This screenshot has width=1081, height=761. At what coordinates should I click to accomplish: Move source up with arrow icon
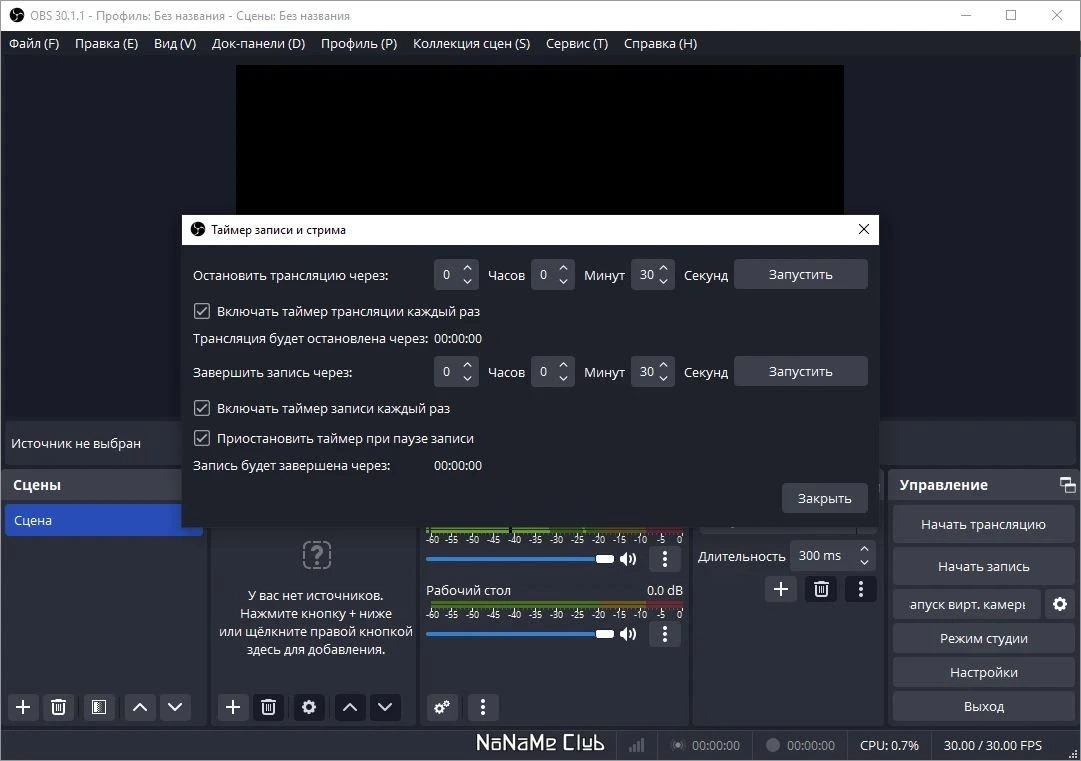[350, 707]
